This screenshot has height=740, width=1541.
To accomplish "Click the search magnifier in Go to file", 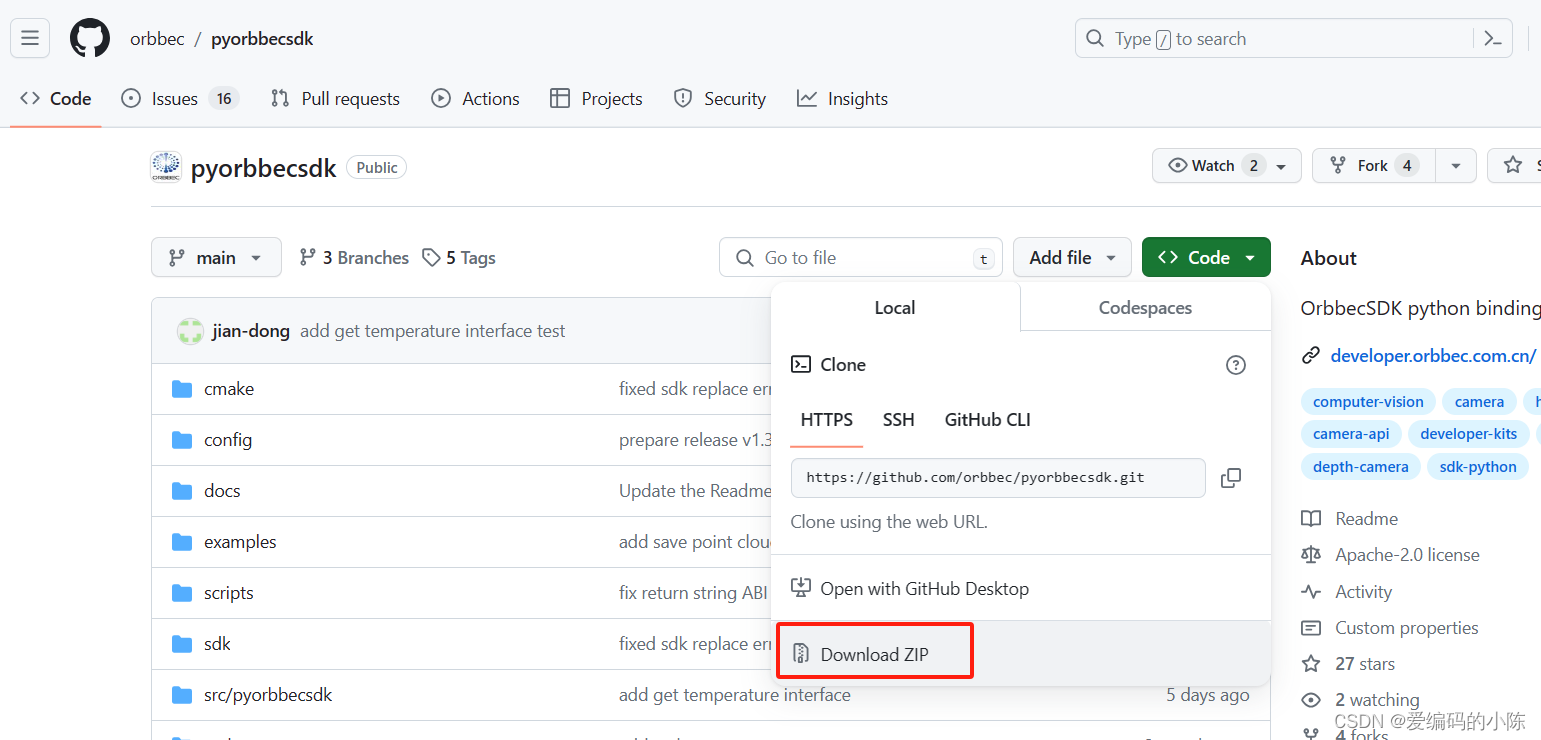I will pos(744,258).
